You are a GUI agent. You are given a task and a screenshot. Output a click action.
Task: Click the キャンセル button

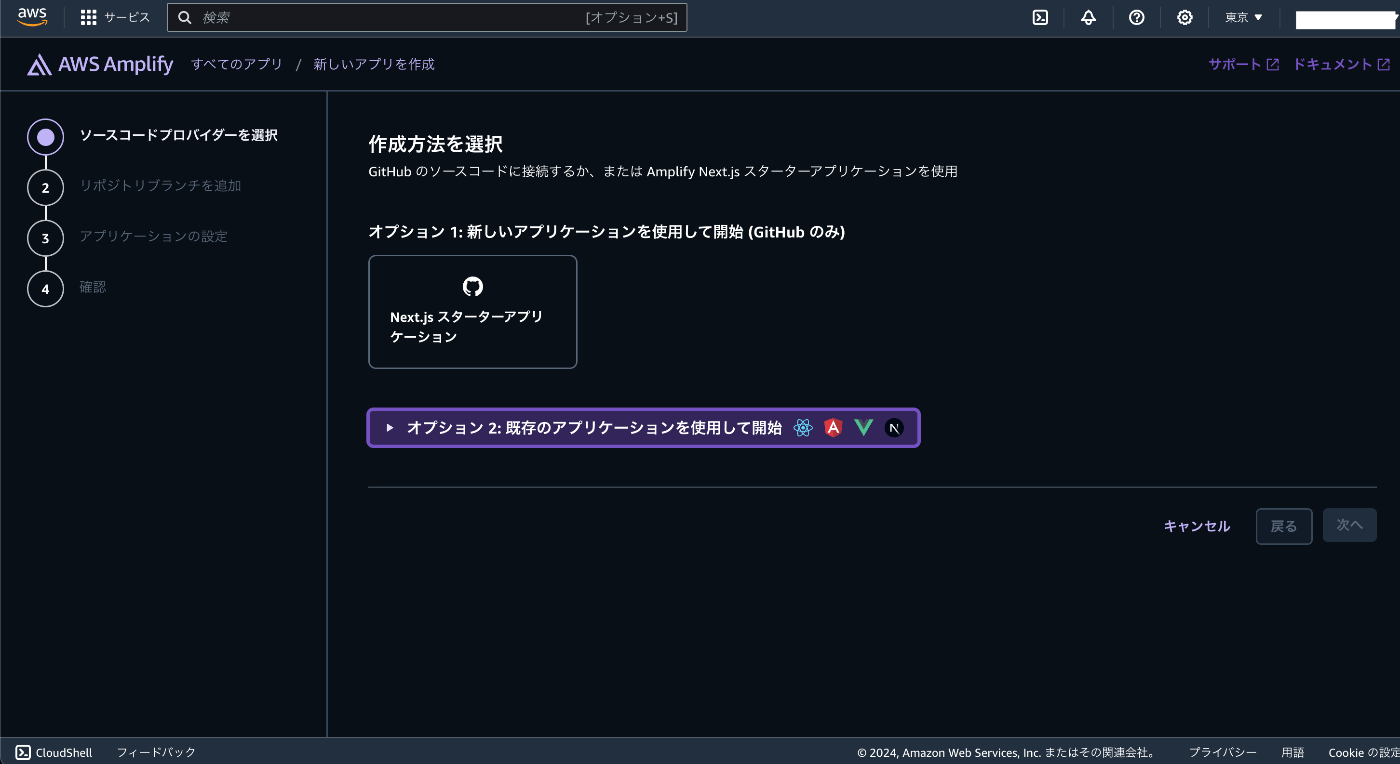pos(1196,525)
